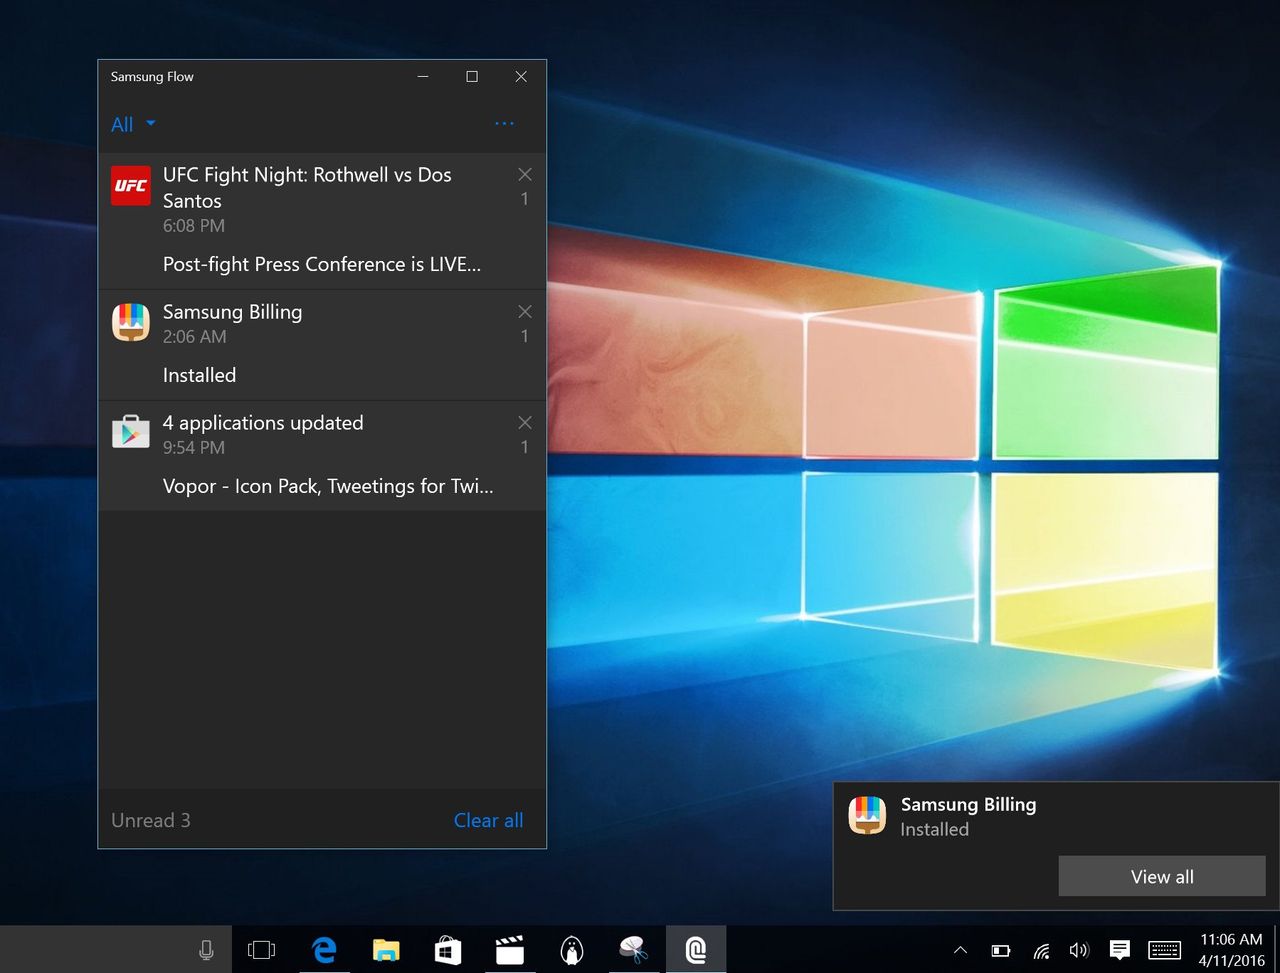
Task: Open the Windows Store from the taskbar
Action: pos(448,950)
